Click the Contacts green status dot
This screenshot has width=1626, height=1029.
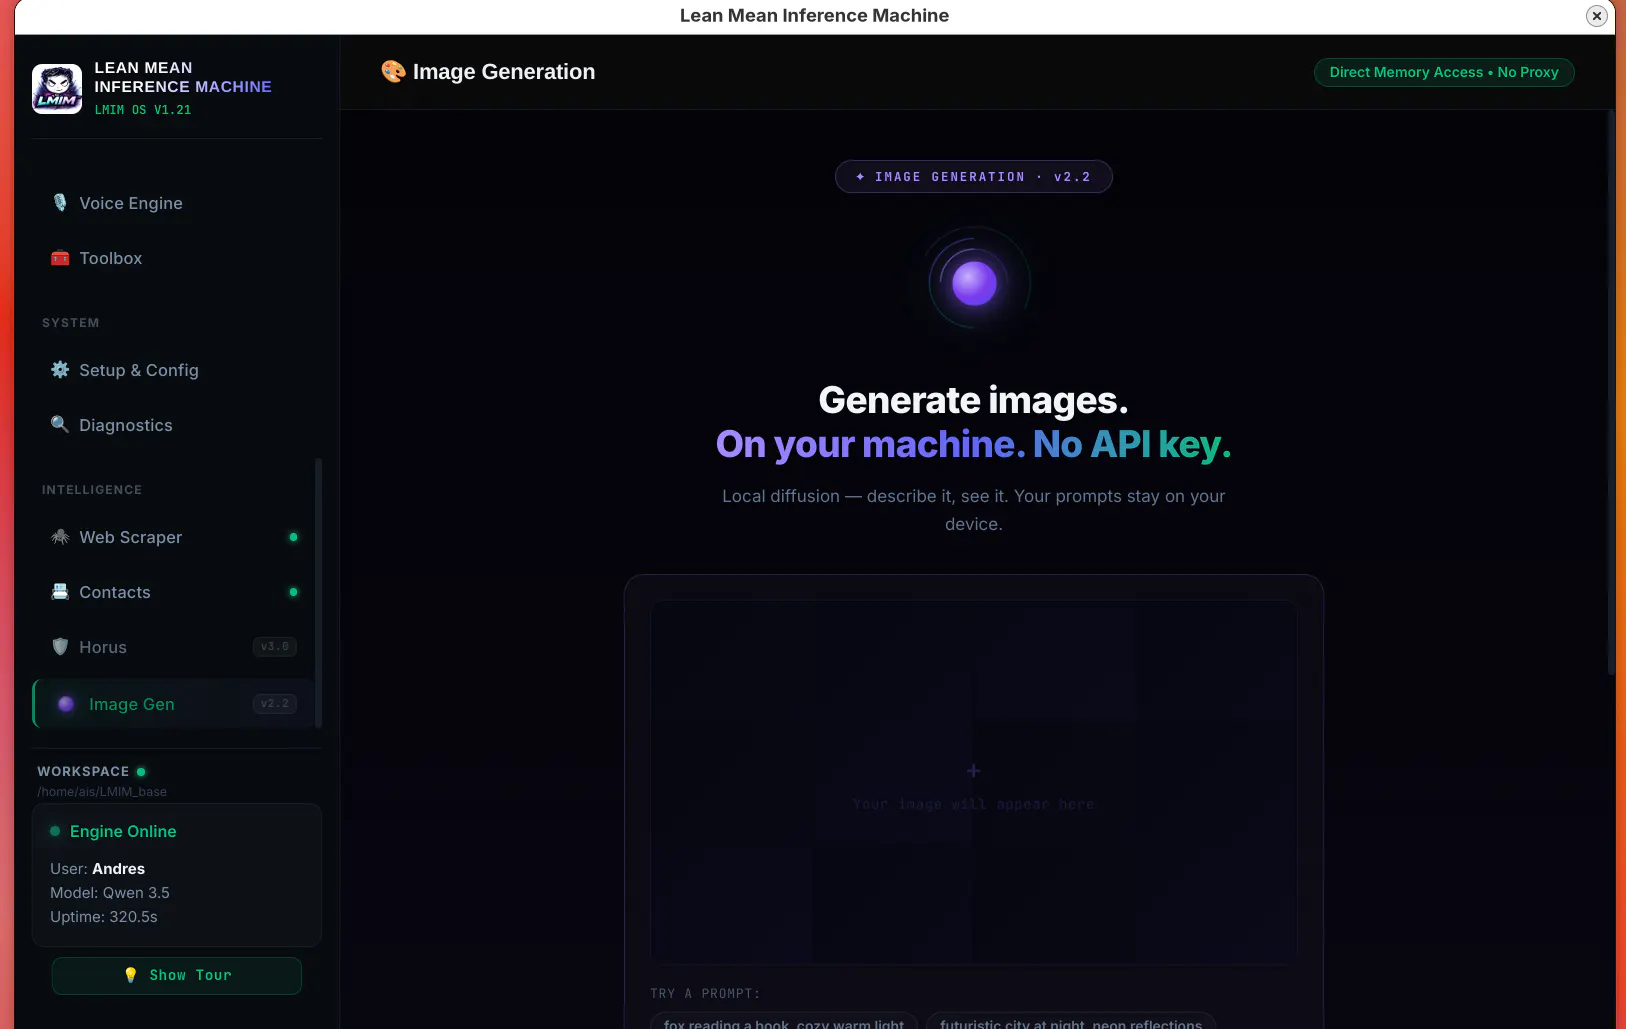[x=293, y=592]
